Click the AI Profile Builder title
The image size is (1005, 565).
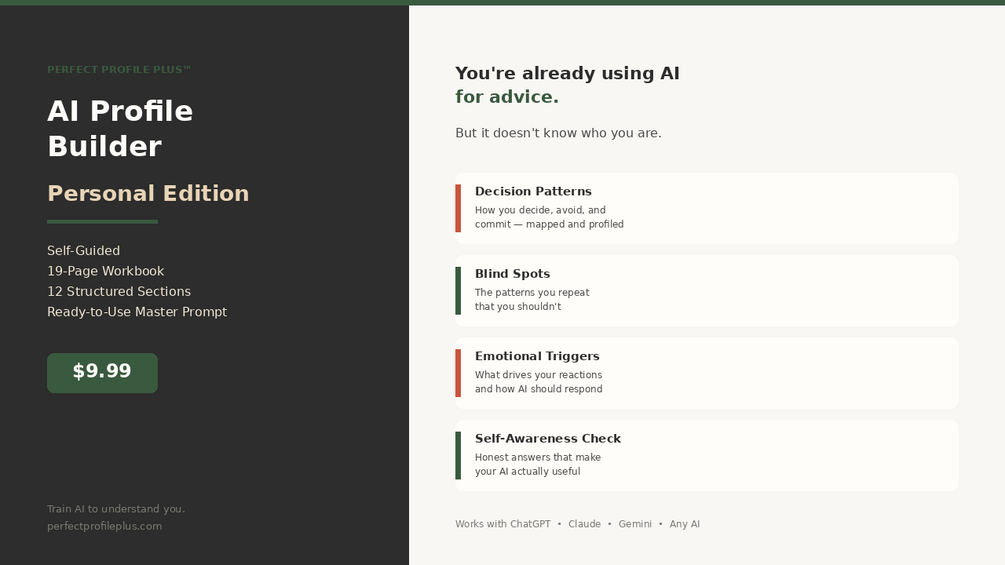tap(120, 128)
